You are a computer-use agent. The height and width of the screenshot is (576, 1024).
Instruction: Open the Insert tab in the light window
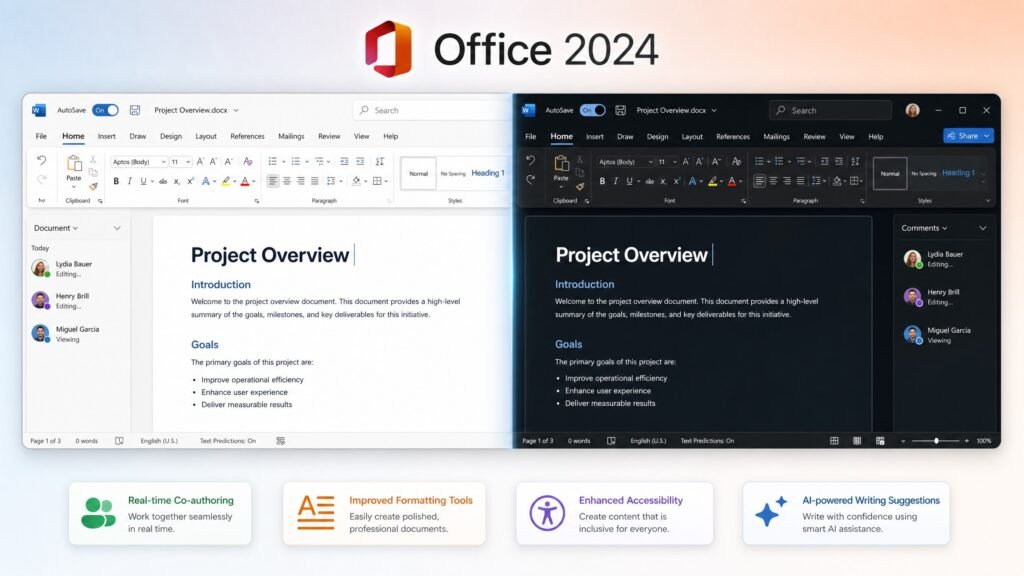pos(106,136)
